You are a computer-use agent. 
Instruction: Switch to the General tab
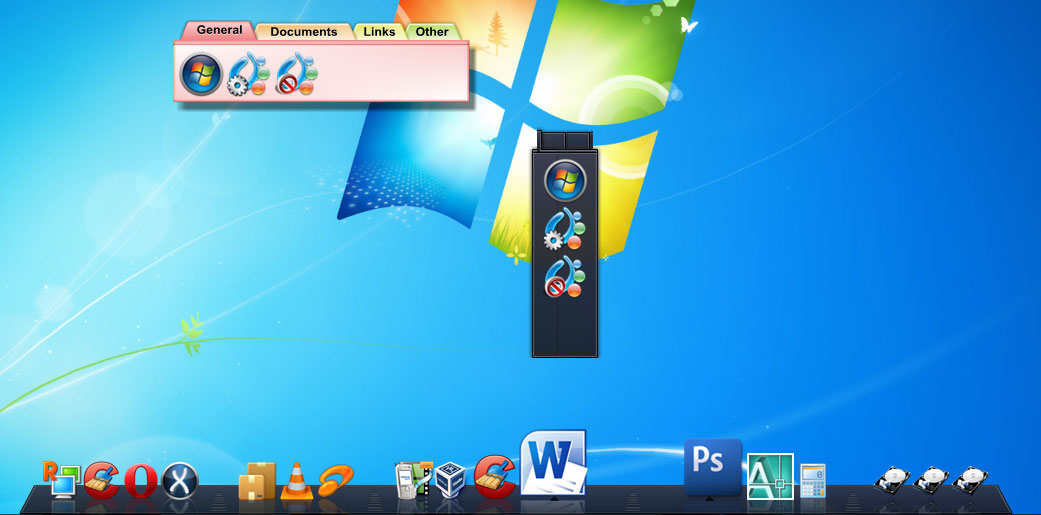219,31
